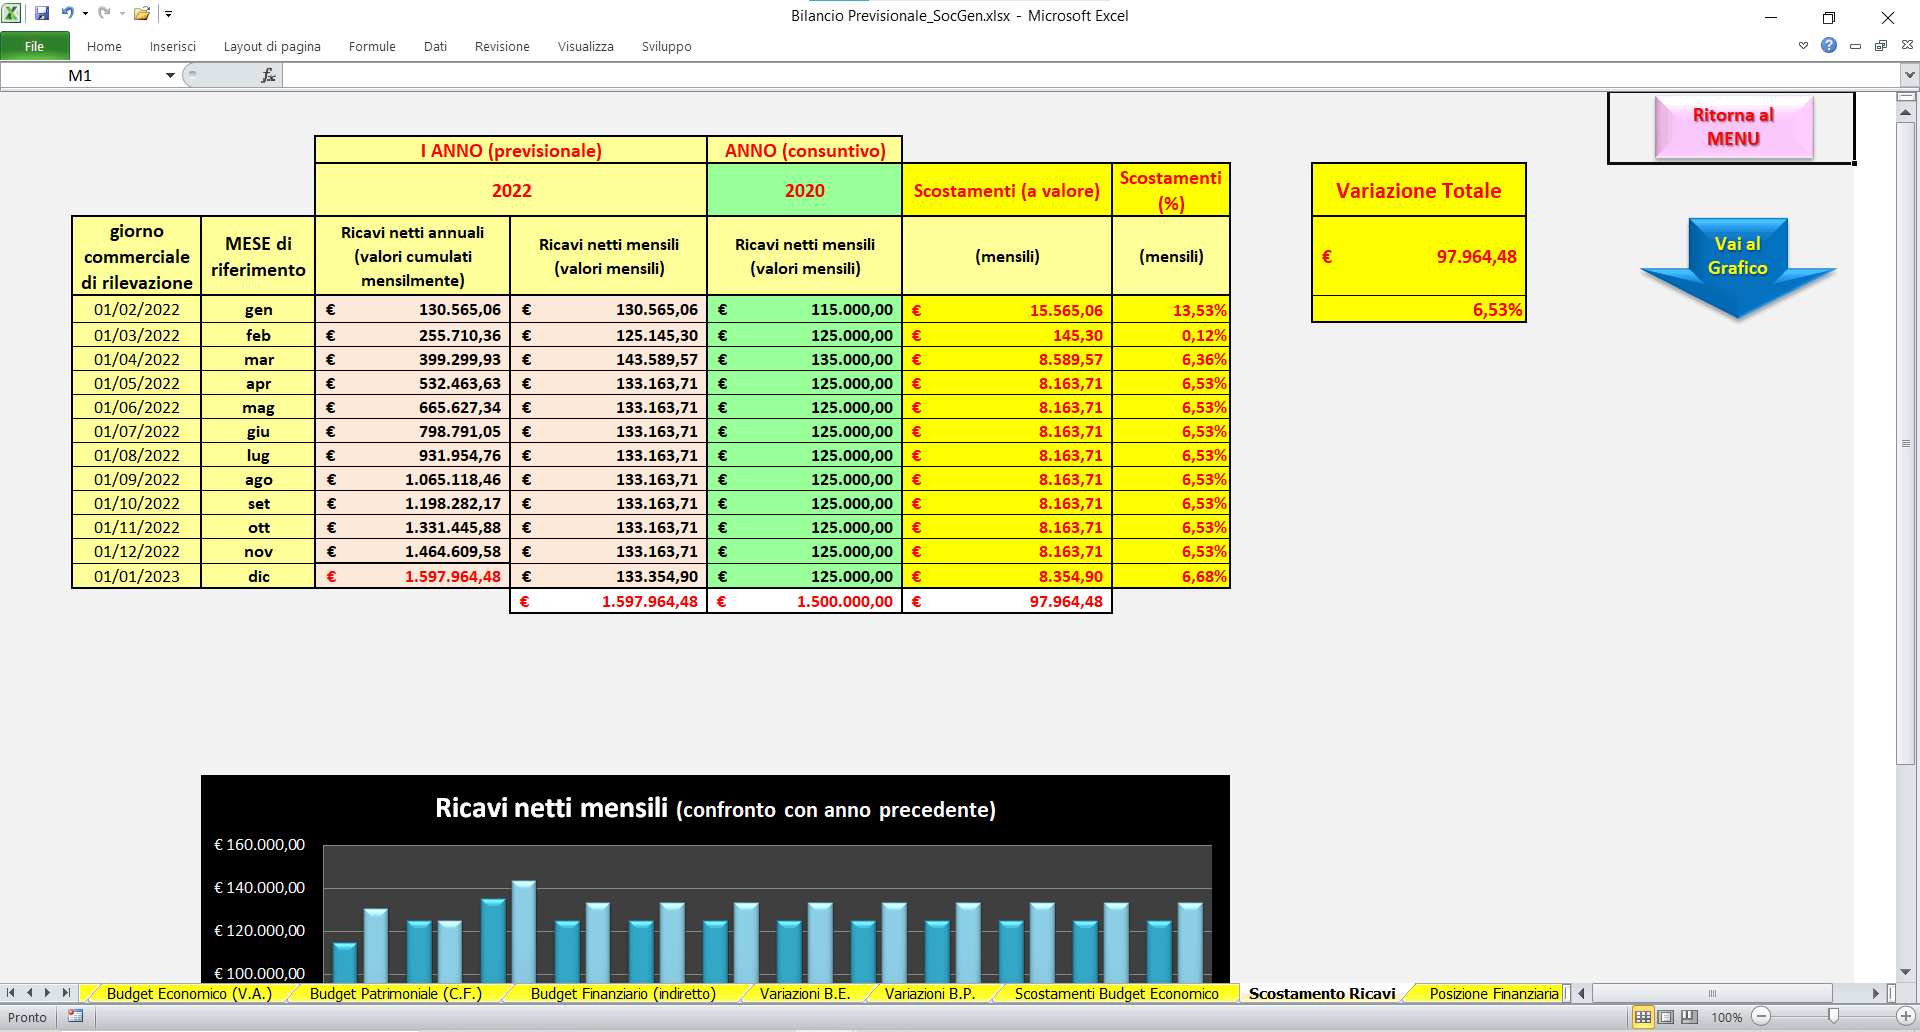1920x1032 pixels.
Task: Click the Save icon in quick access toolbar
Action: (41, 14)
